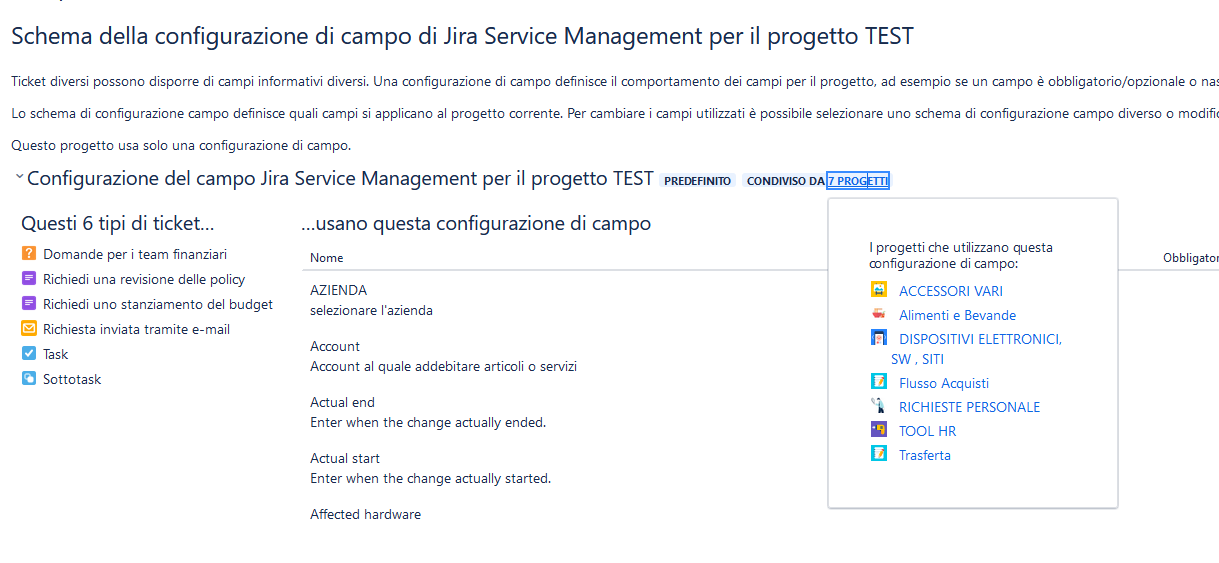1219x563 pixels.
Task: Click the 'selezionare l'azienda' field description
Action: tap(372, 311)
